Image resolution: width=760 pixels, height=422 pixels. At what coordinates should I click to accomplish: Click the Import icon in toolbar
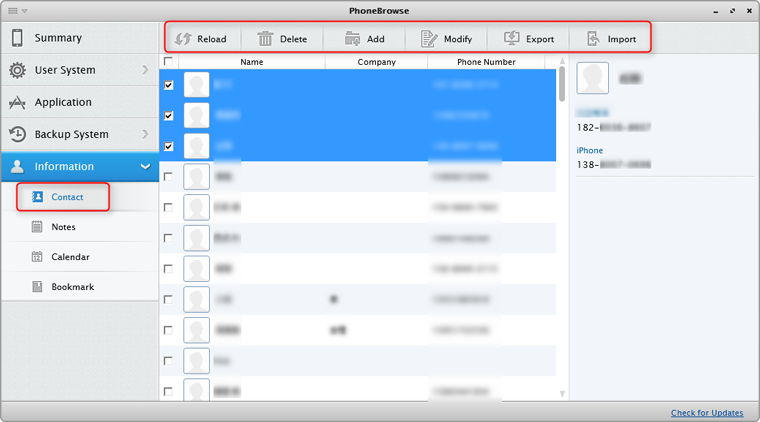[593, 39]
